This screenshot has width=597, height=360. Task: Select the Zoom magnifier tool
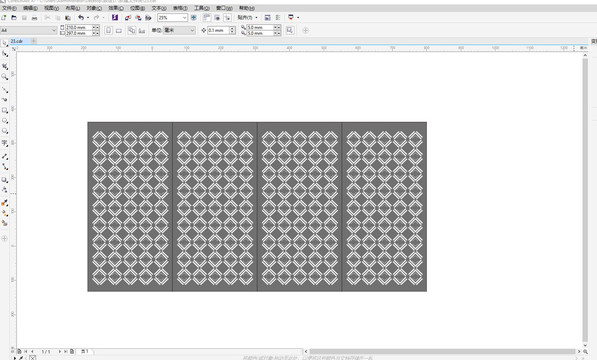point(5,77)
